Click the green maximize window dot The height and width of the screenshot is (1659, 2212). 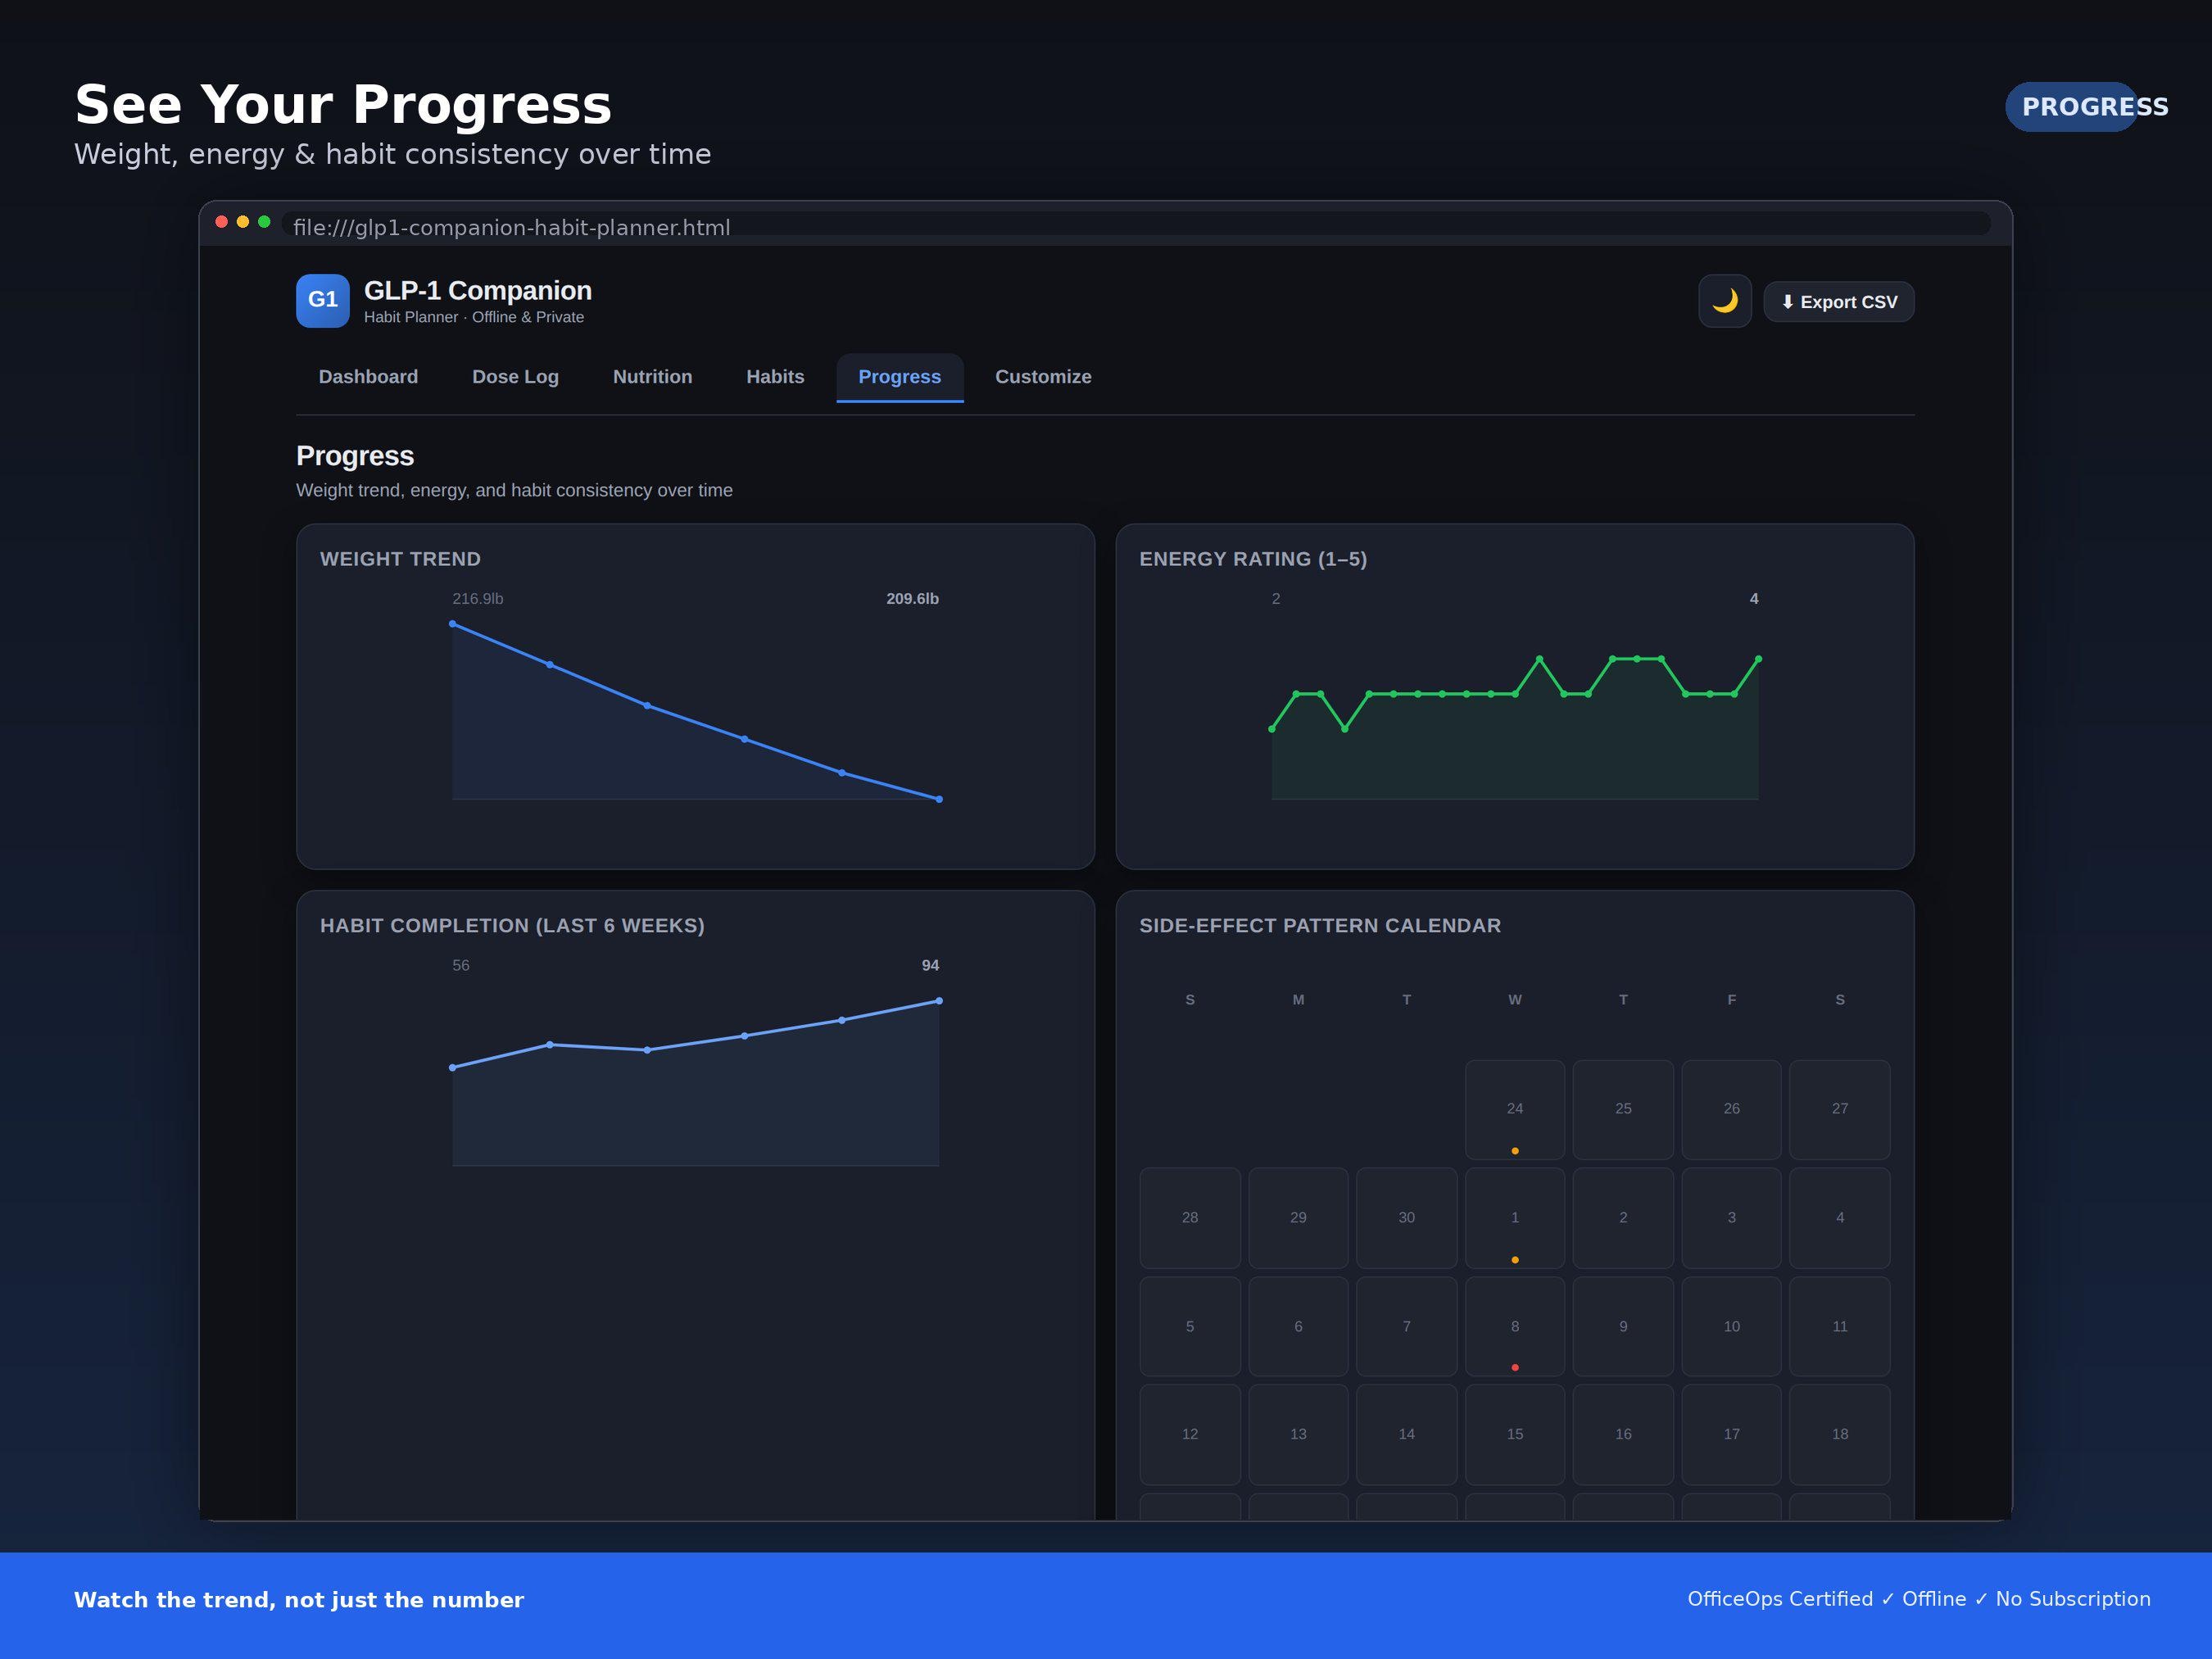click(x=264, y=222)
